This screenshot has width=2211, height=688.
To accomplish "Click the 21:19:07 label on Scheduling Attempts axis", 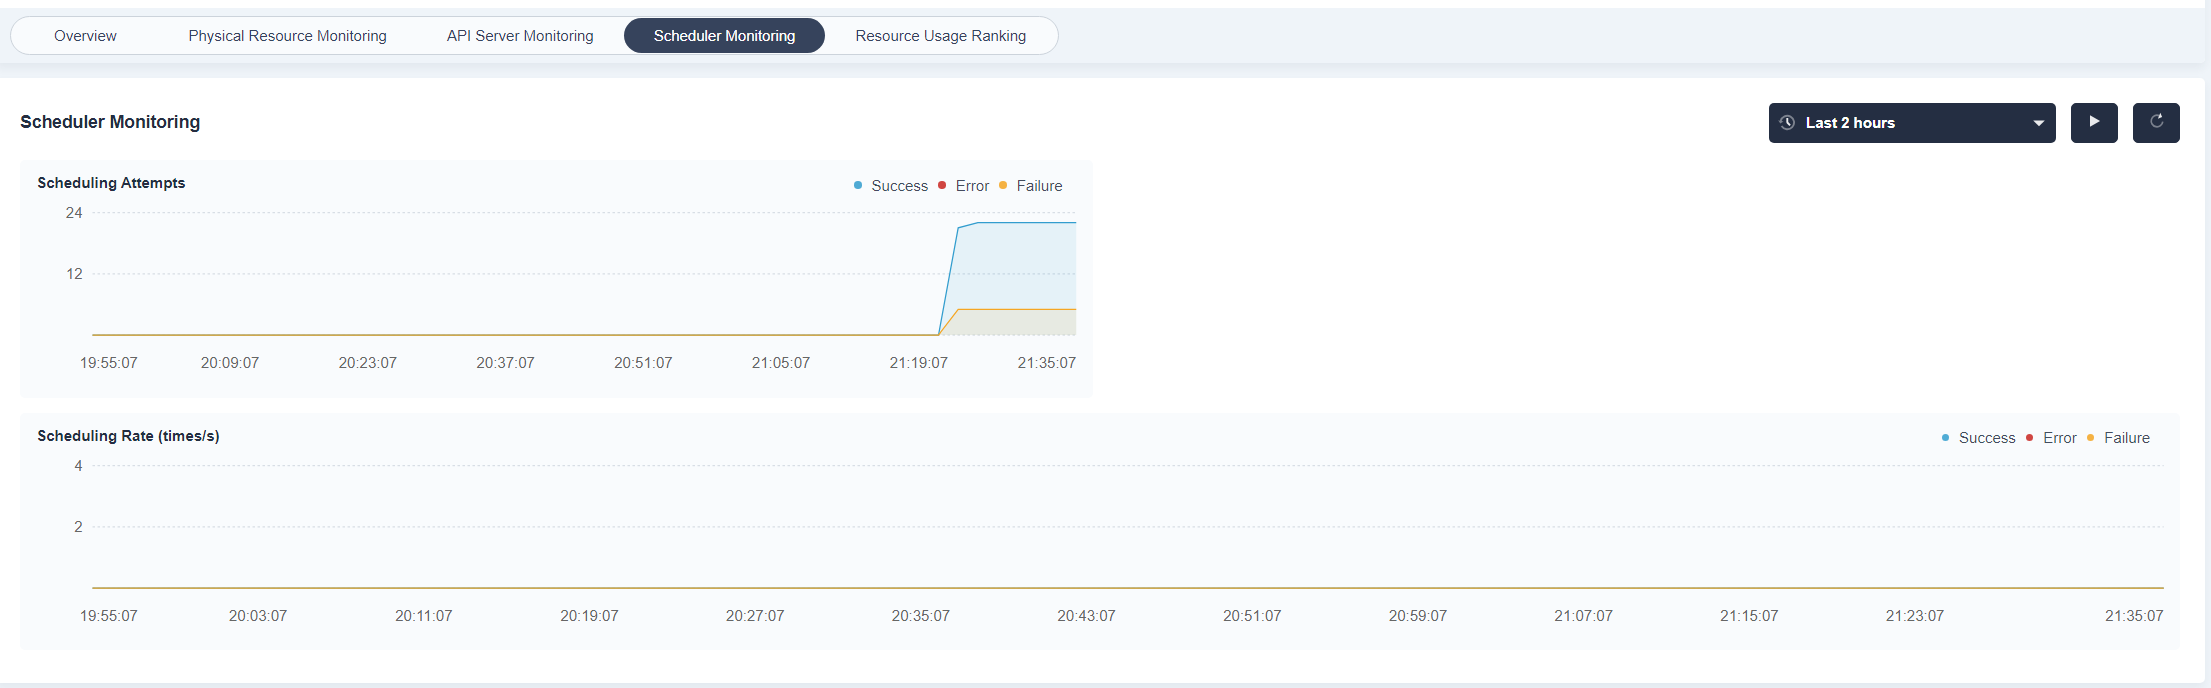I will (918, 363).
